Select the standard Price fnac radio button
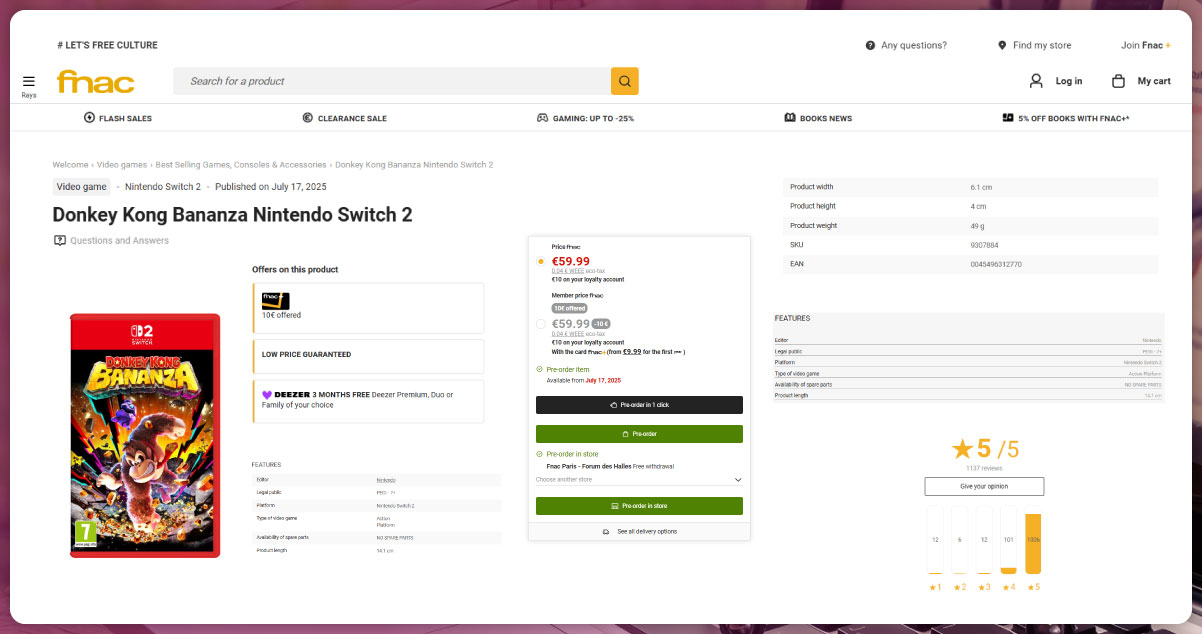 pos(541,261)
